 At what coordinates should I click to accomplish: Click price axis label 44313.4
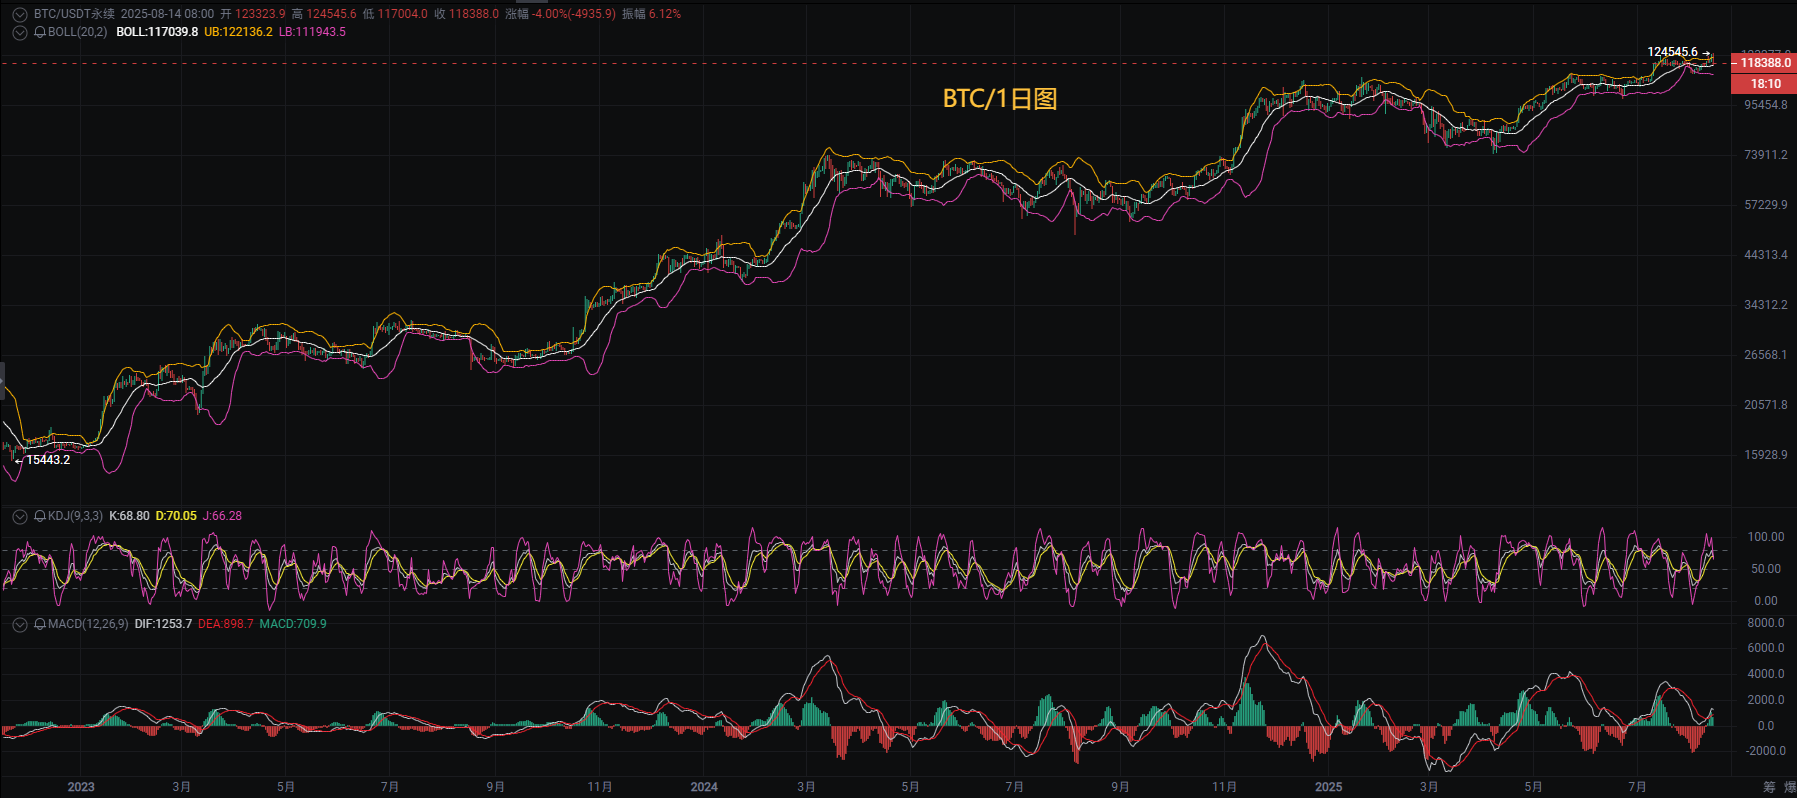tap(1766, 255)
